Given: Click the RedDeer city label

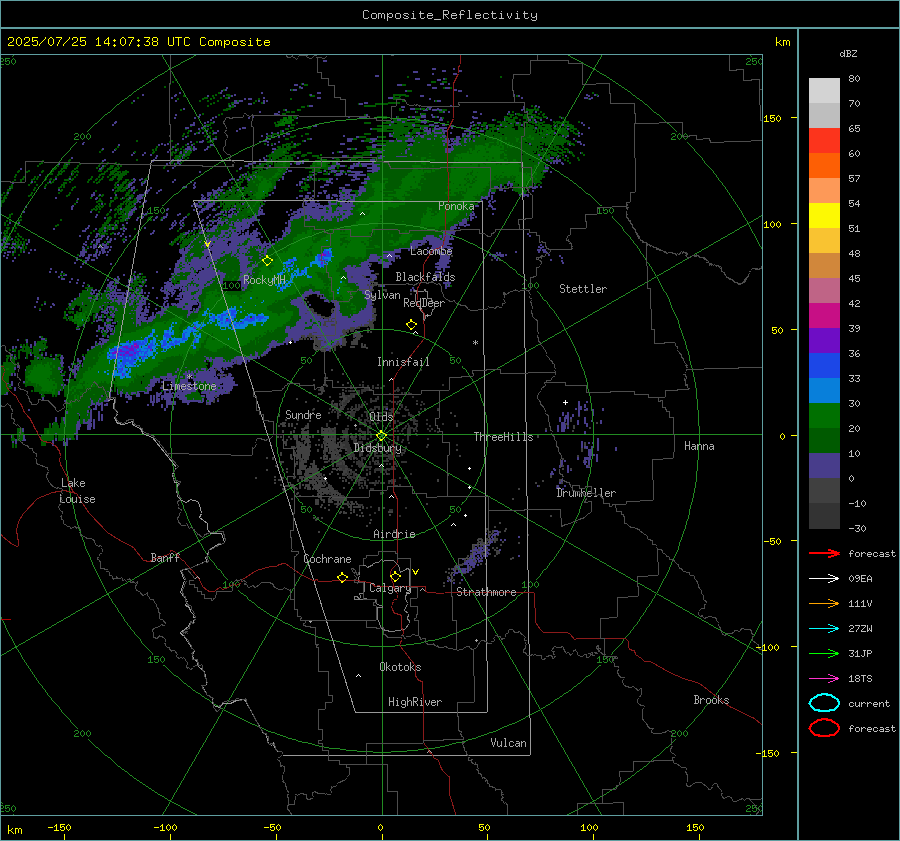Looking at the screenshot, I should [x=424, y=303].
